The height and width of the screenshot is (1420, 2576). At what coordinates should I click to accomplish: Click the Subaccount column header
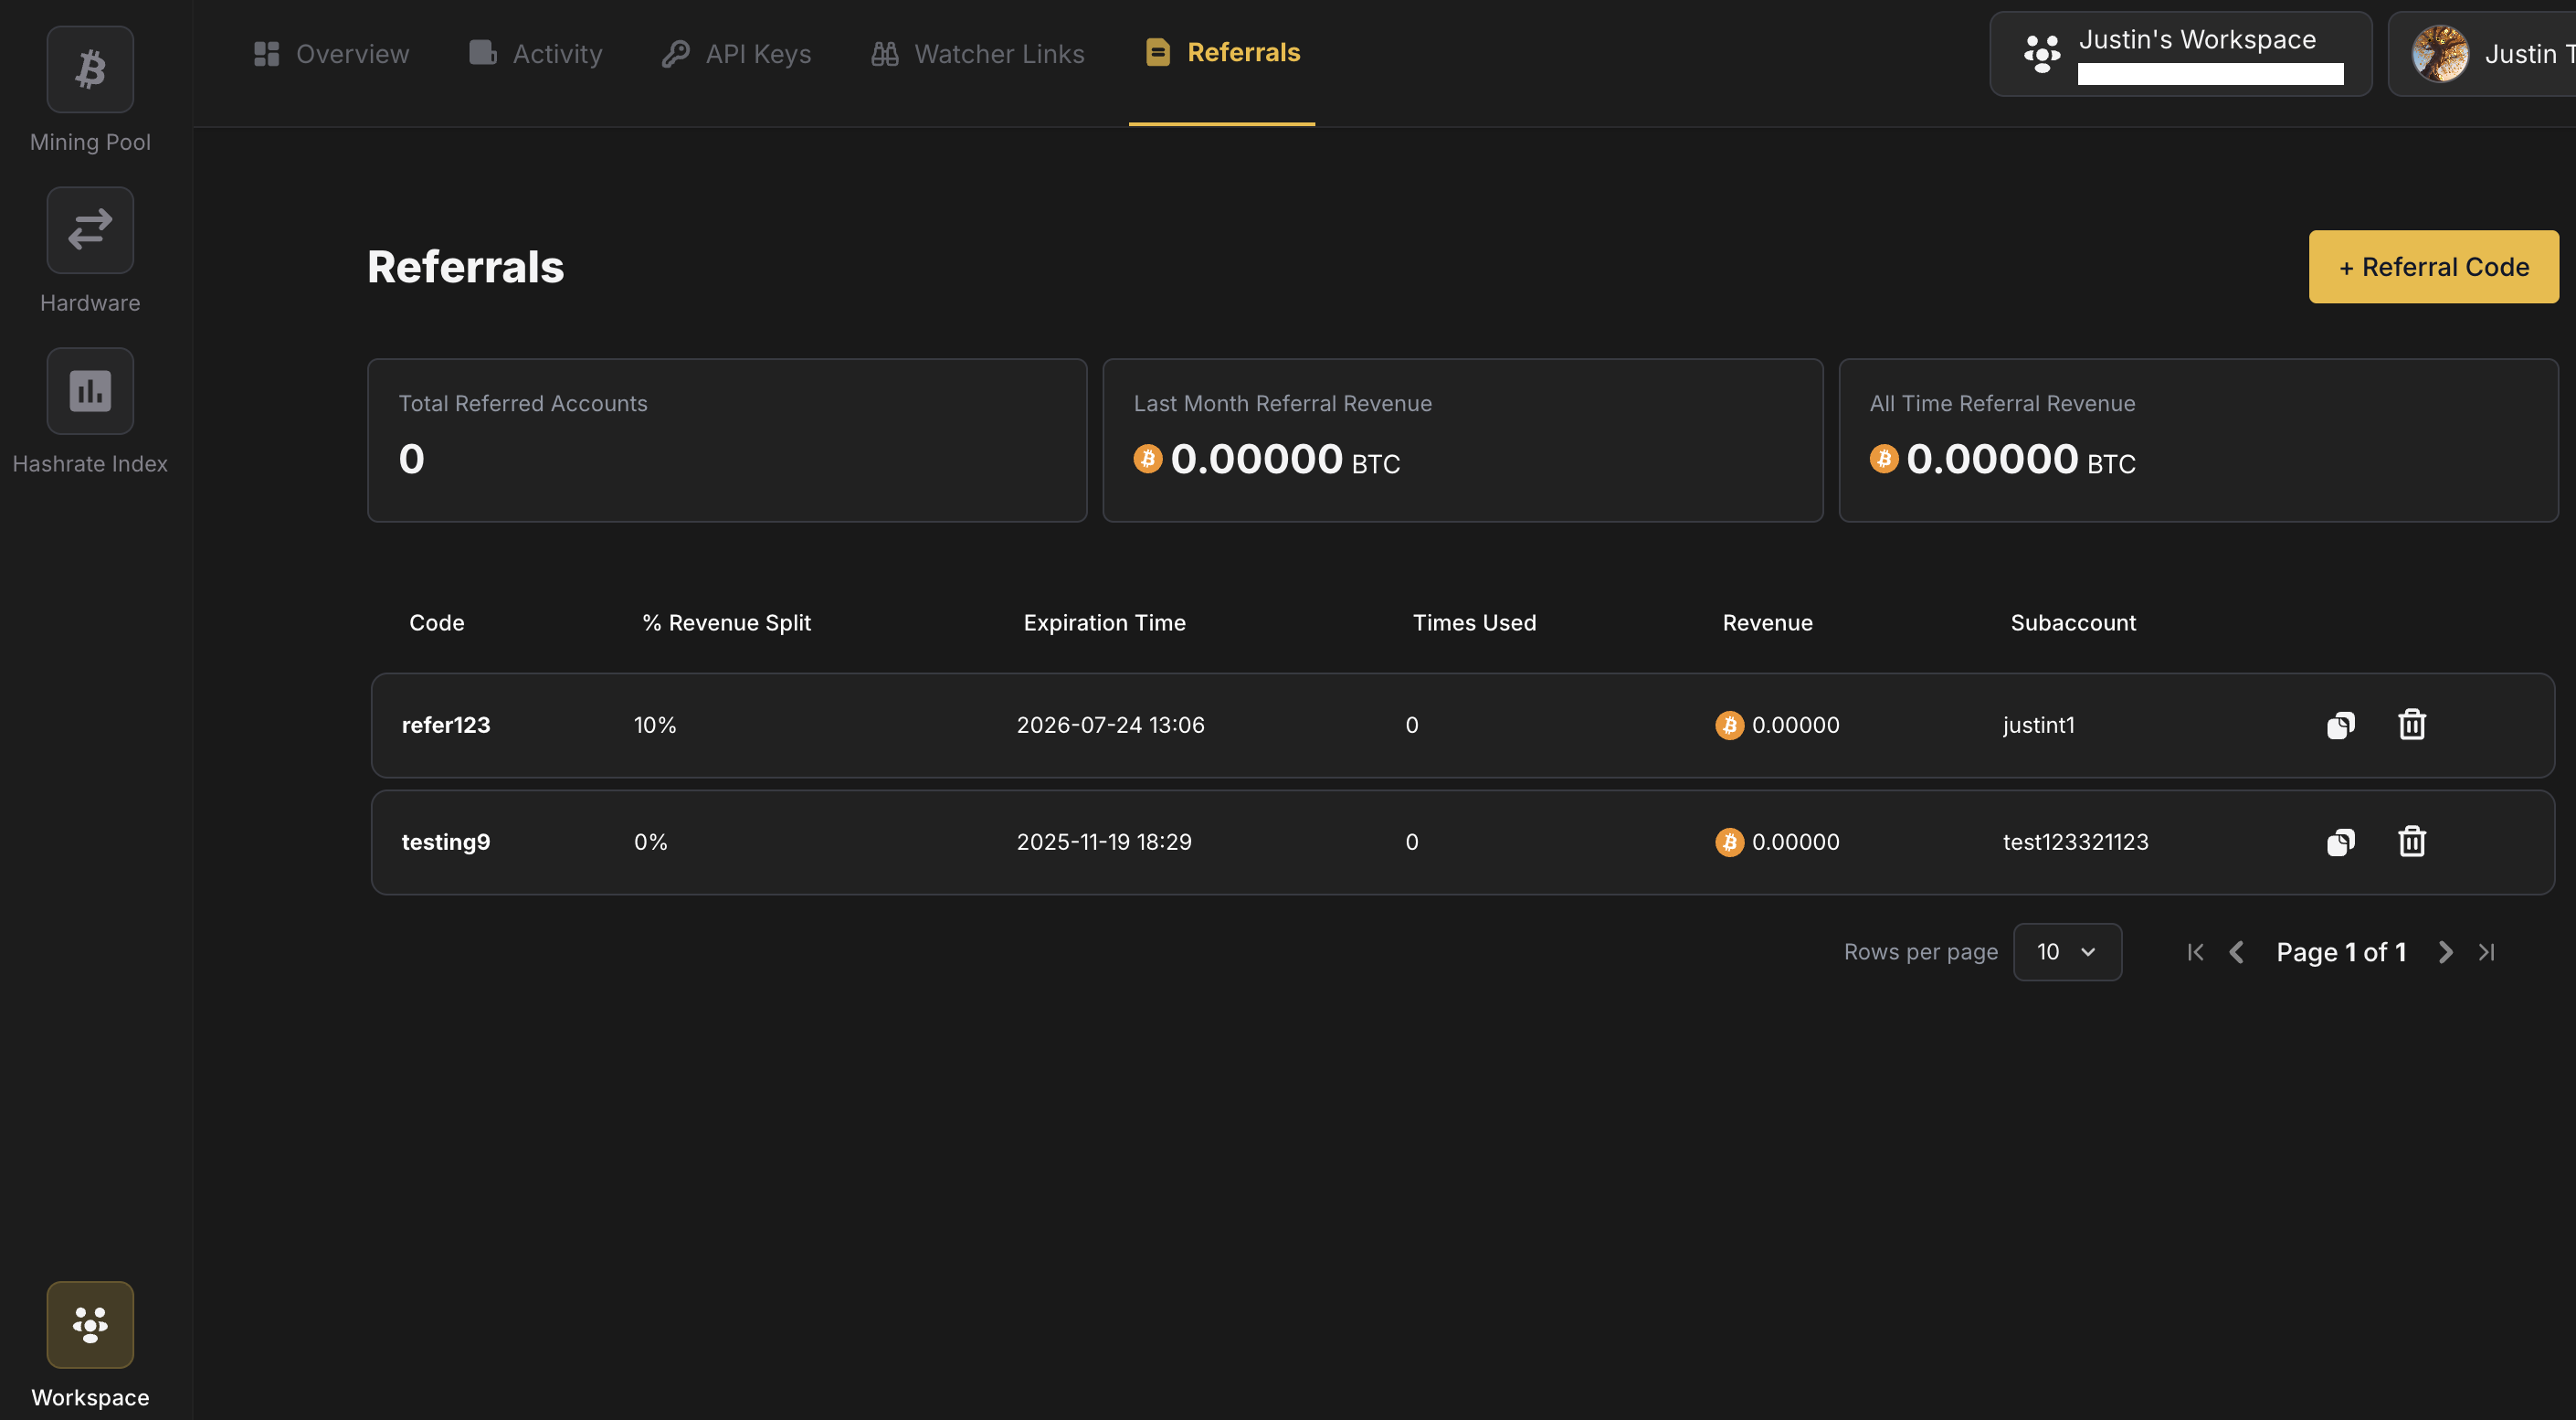click(x=2074, y=623)
